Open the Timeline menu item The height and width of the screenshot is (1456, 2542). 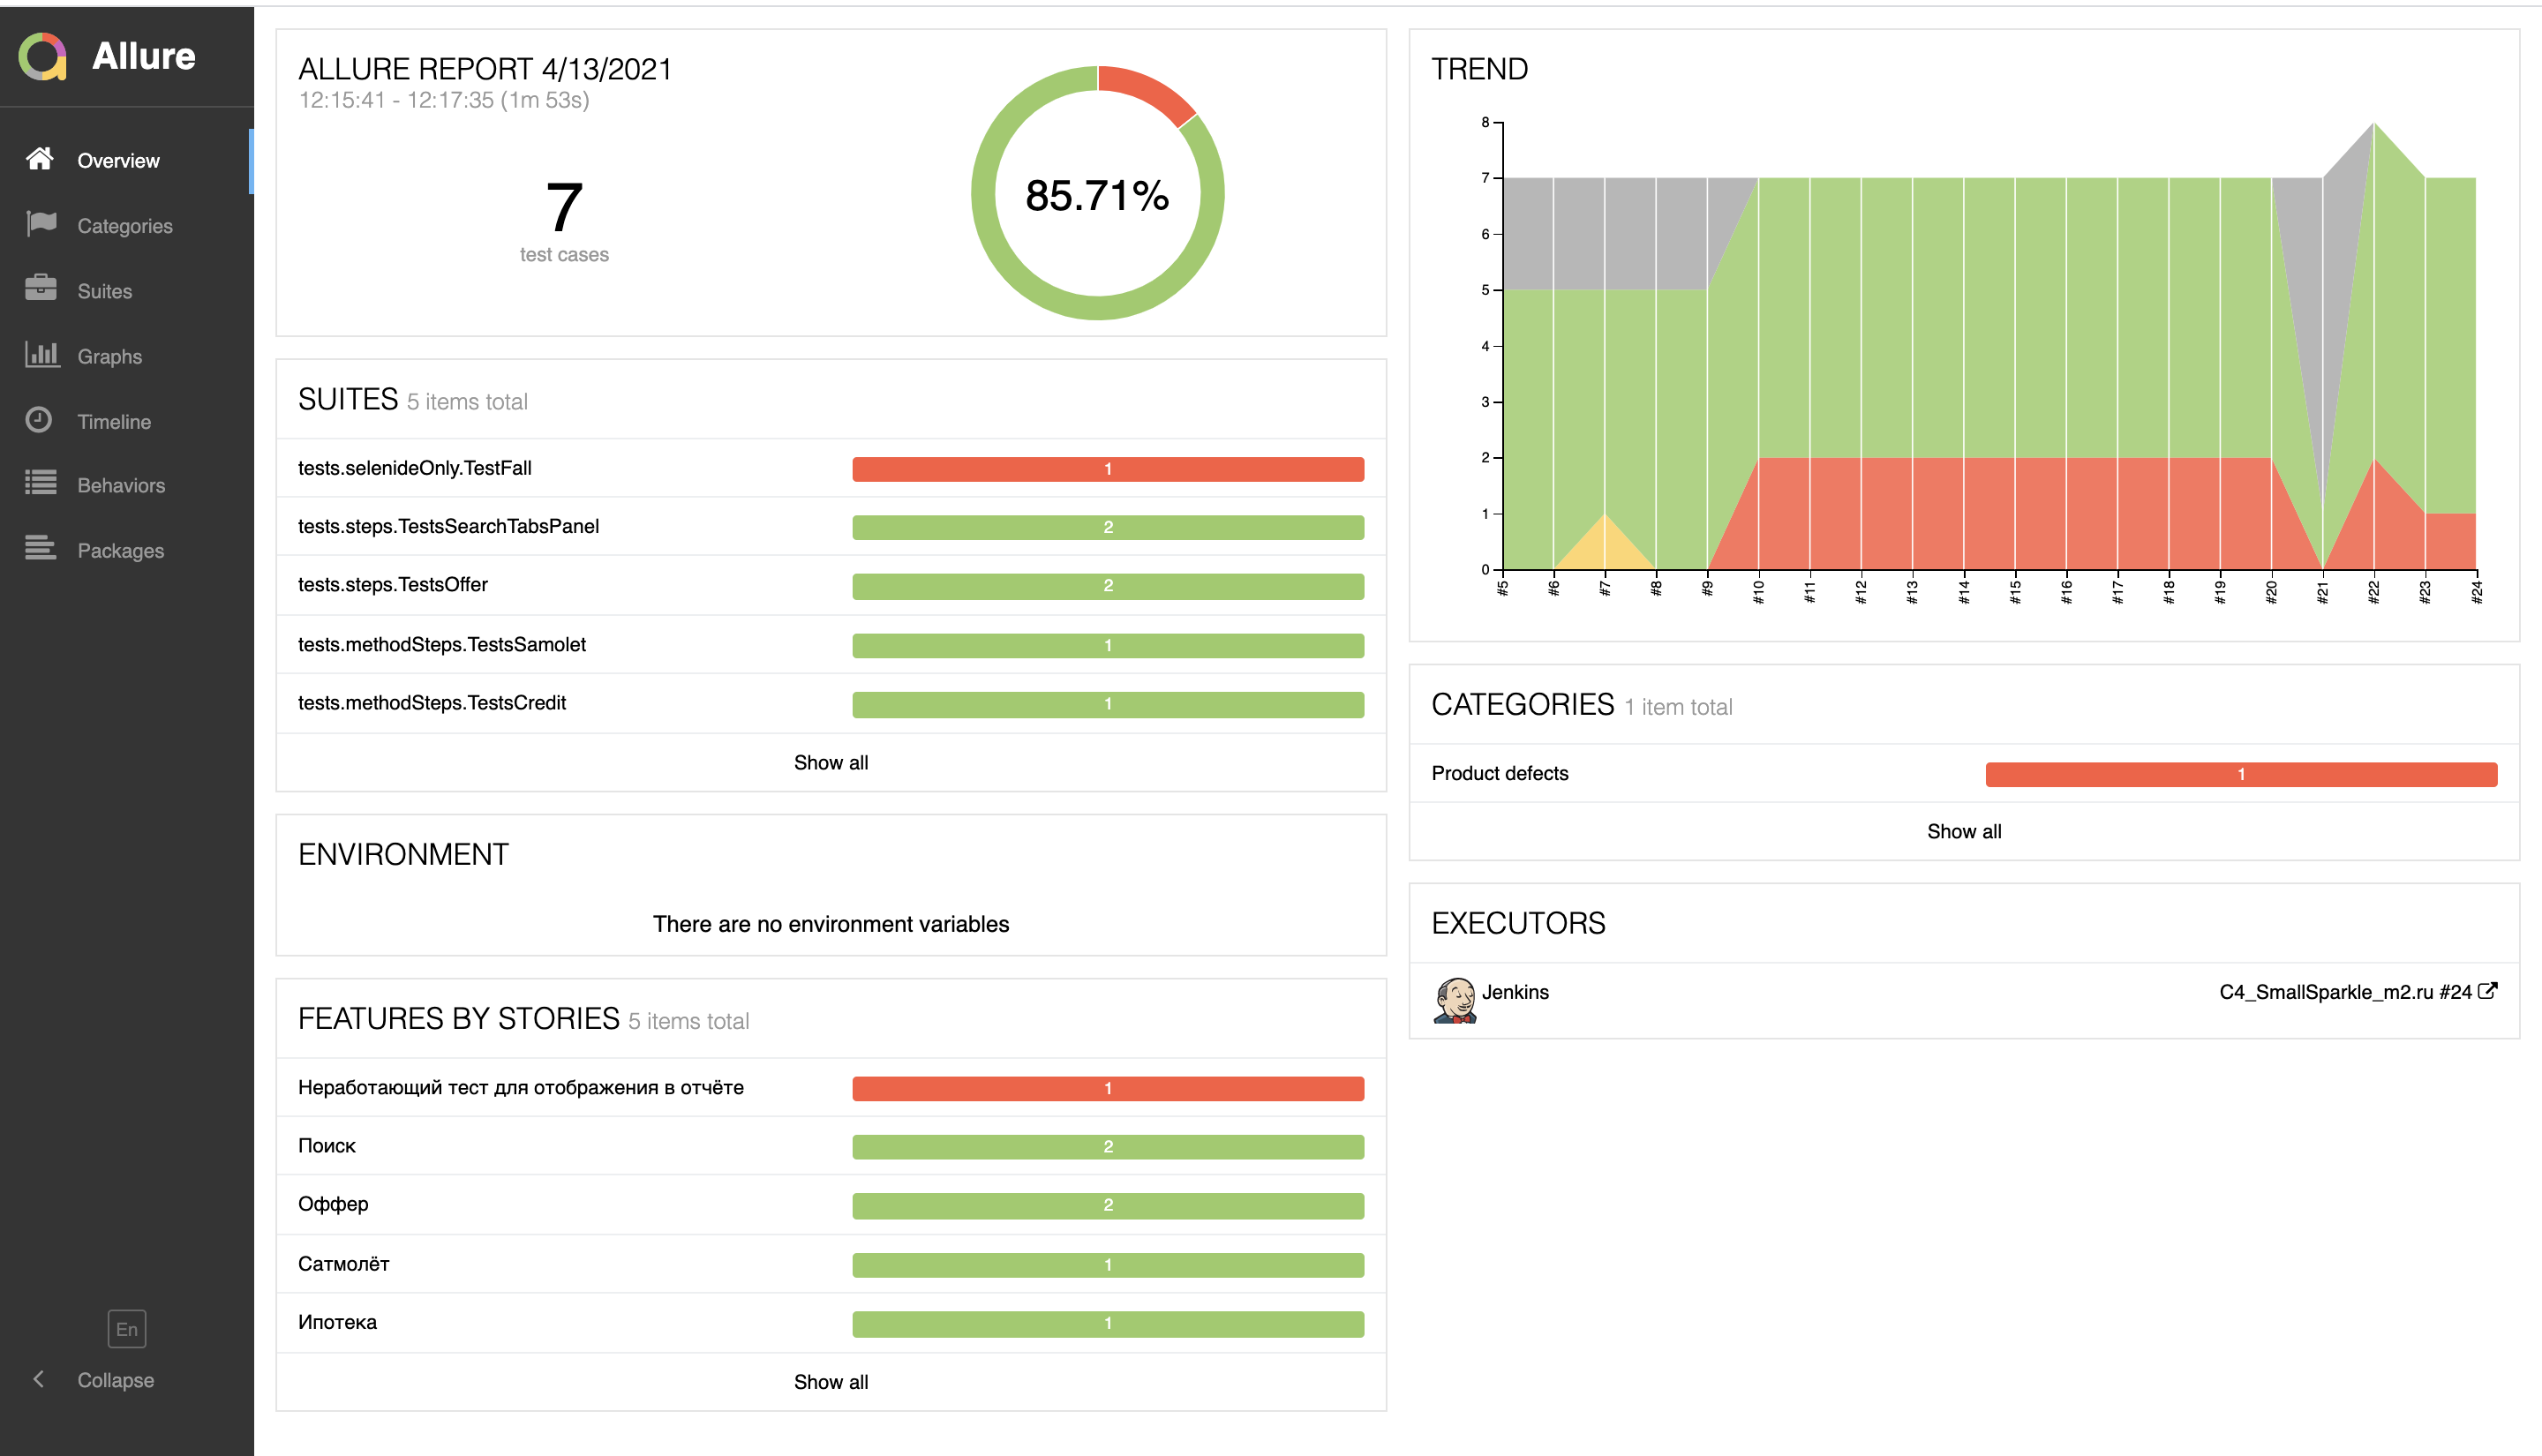(x=127, y=421)
